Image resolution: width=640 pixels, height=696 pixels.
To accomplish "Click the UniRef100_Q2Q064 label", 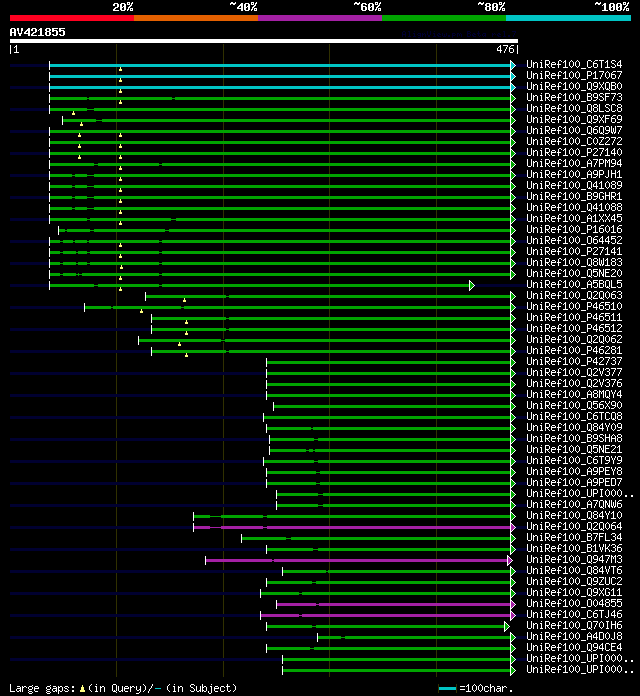I will coord(574,527).
